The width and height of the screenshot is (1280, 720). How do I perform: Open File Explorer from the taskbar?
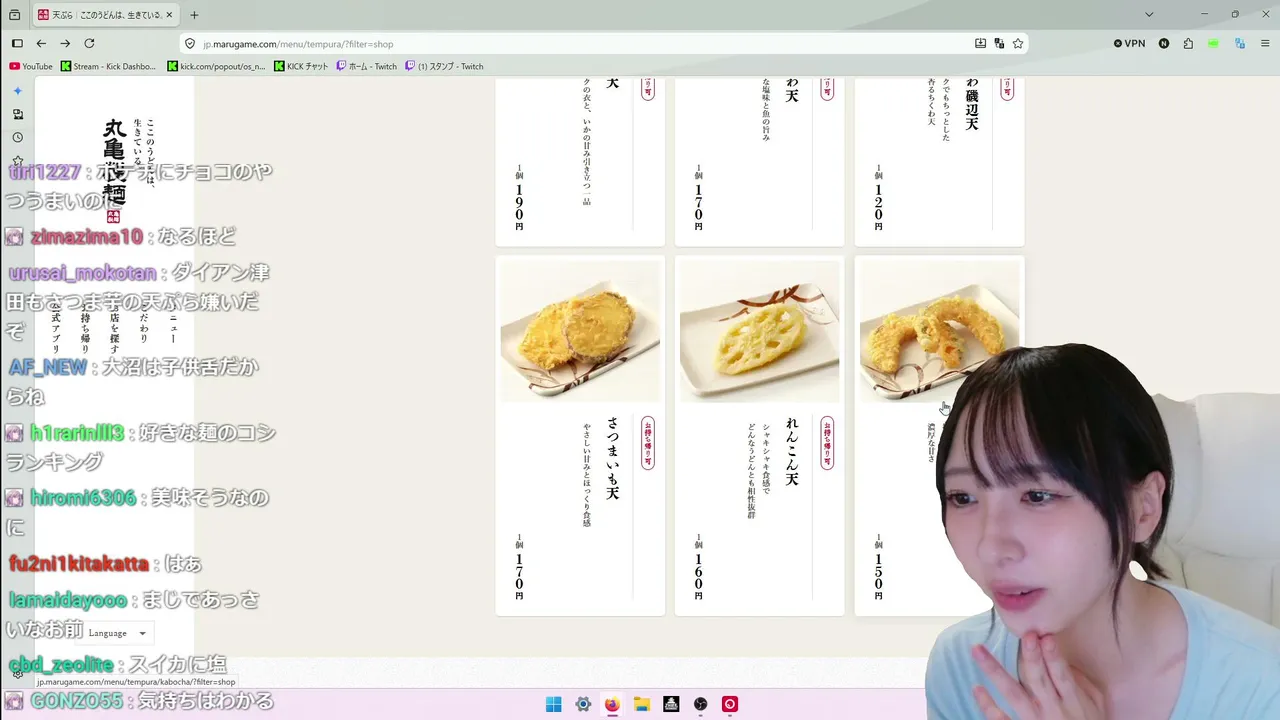pyautogui.click(x=642, y=704)
